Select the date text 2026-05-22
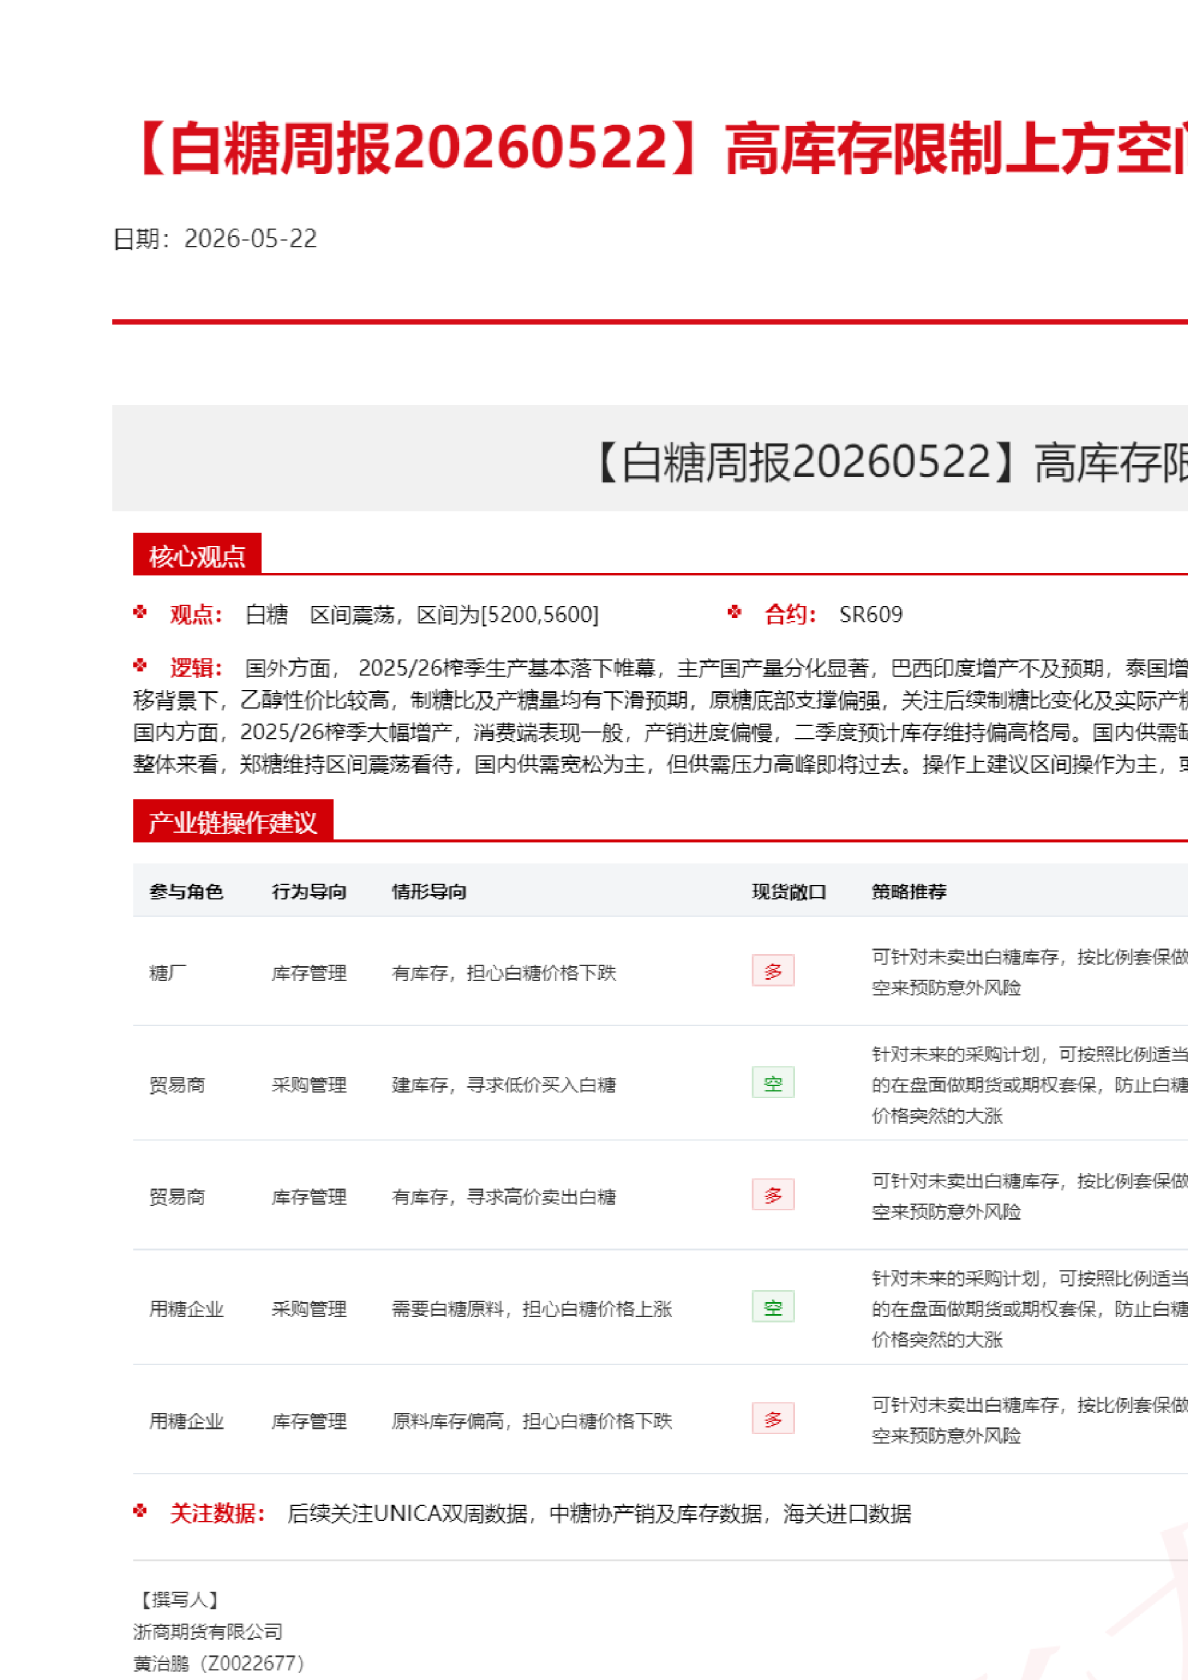The image size is (1188, 1680). (251, 239)
